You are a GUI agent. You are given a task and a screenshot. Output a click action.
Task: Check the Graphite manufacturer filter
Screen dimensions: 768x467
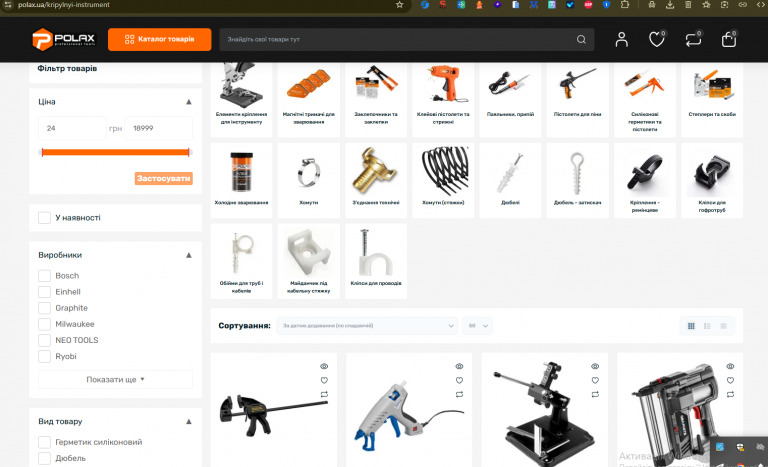[44, 308]
